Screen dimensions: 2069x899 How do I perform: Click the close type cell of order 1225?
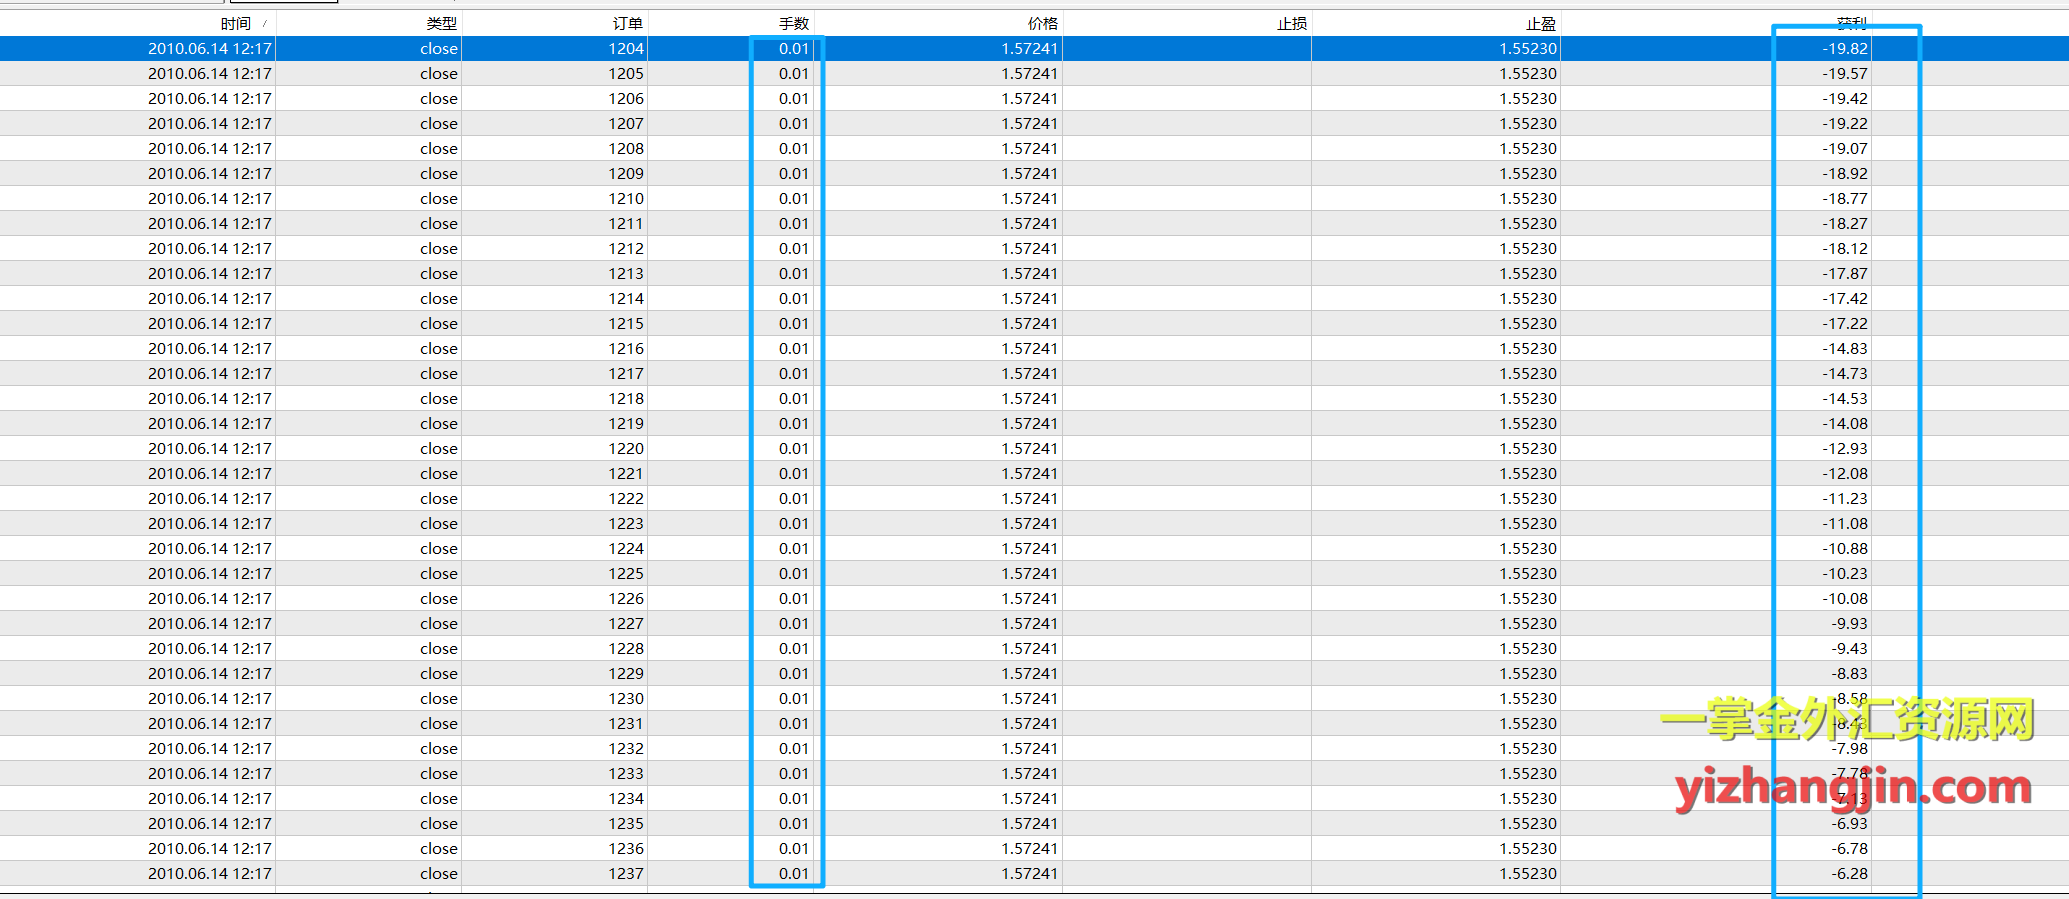coord(438,573)
